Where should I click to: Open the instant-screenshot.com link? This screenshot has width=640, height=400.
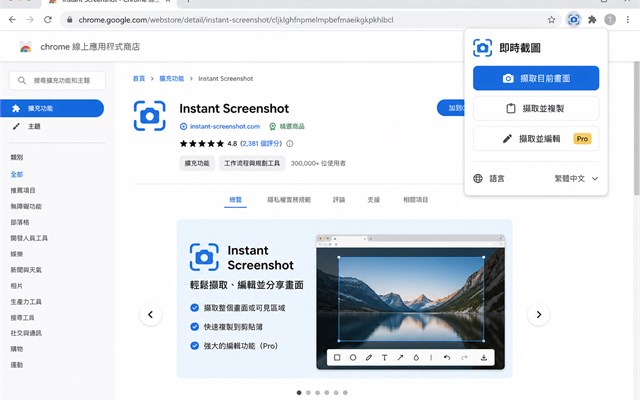click(x=224, y=127)
